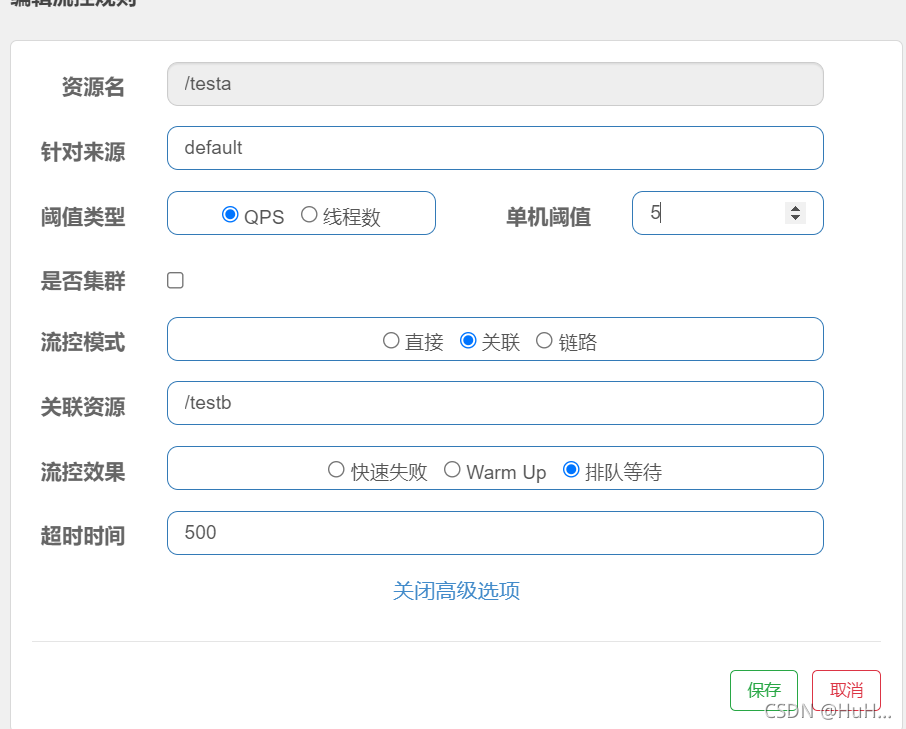
Task: Click the 是否集群 label
Action: (x=83, y=281)
